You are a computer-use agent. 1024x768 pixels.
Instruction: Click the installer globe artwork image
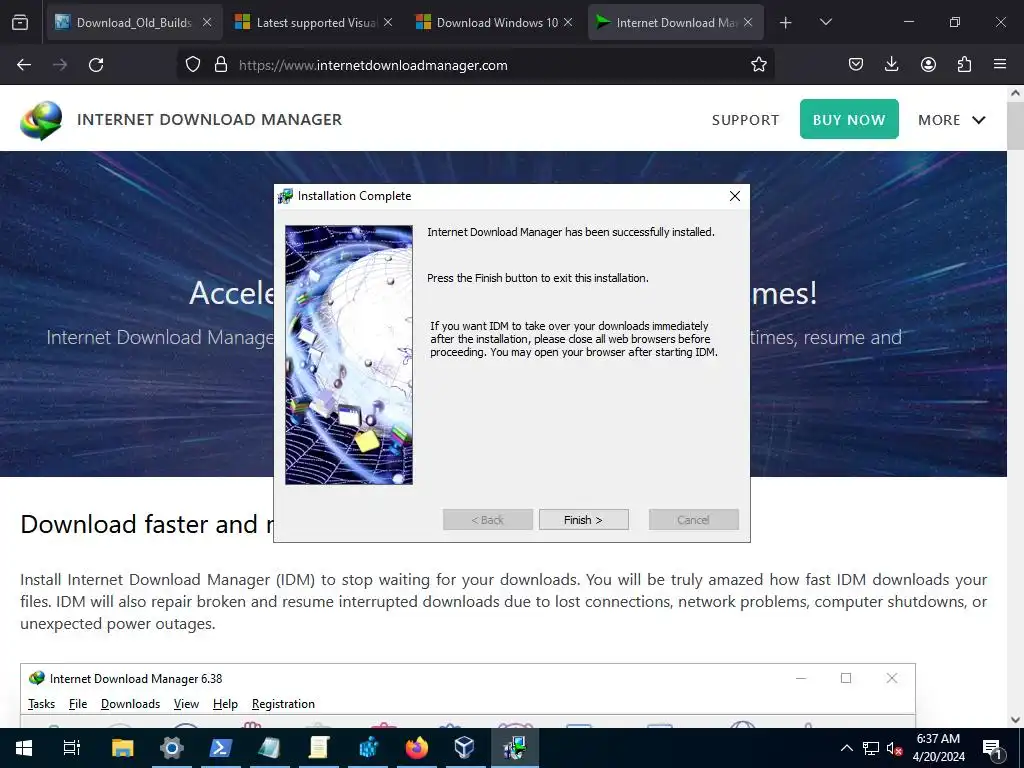[x=349, y=355]
